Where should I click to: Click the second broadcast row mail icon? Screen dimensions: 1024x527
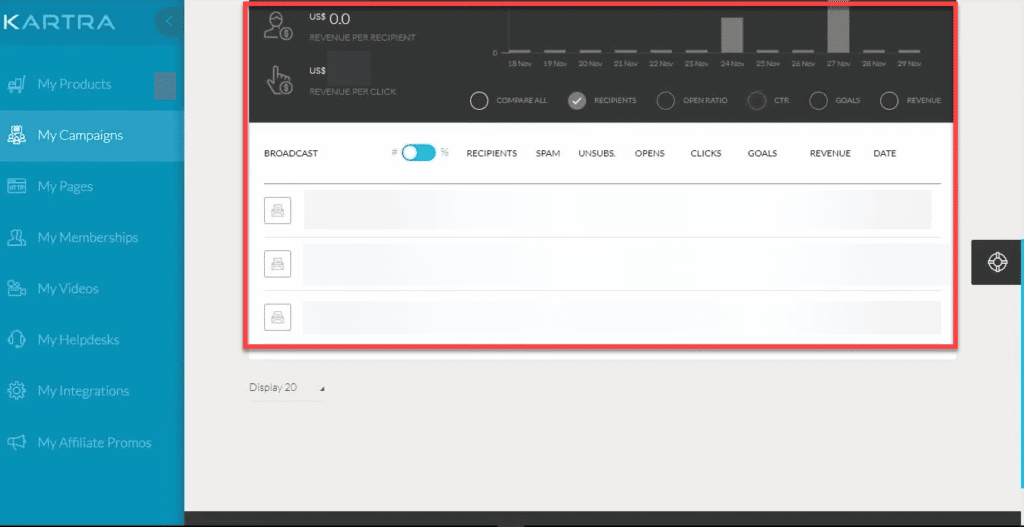pos(278,264)
